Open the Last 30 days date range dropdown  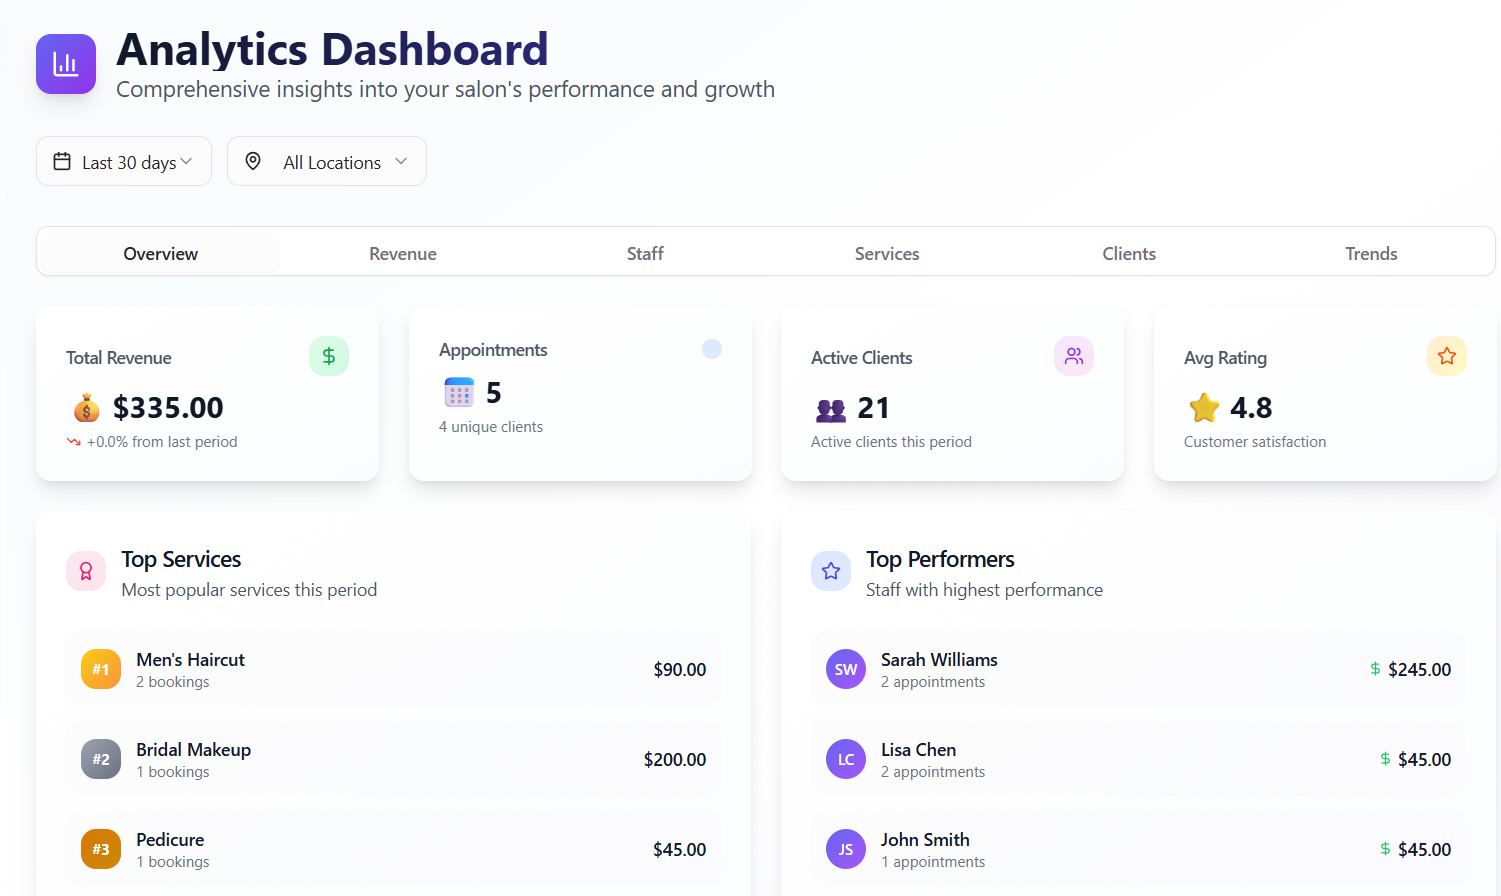pos(124,162)
